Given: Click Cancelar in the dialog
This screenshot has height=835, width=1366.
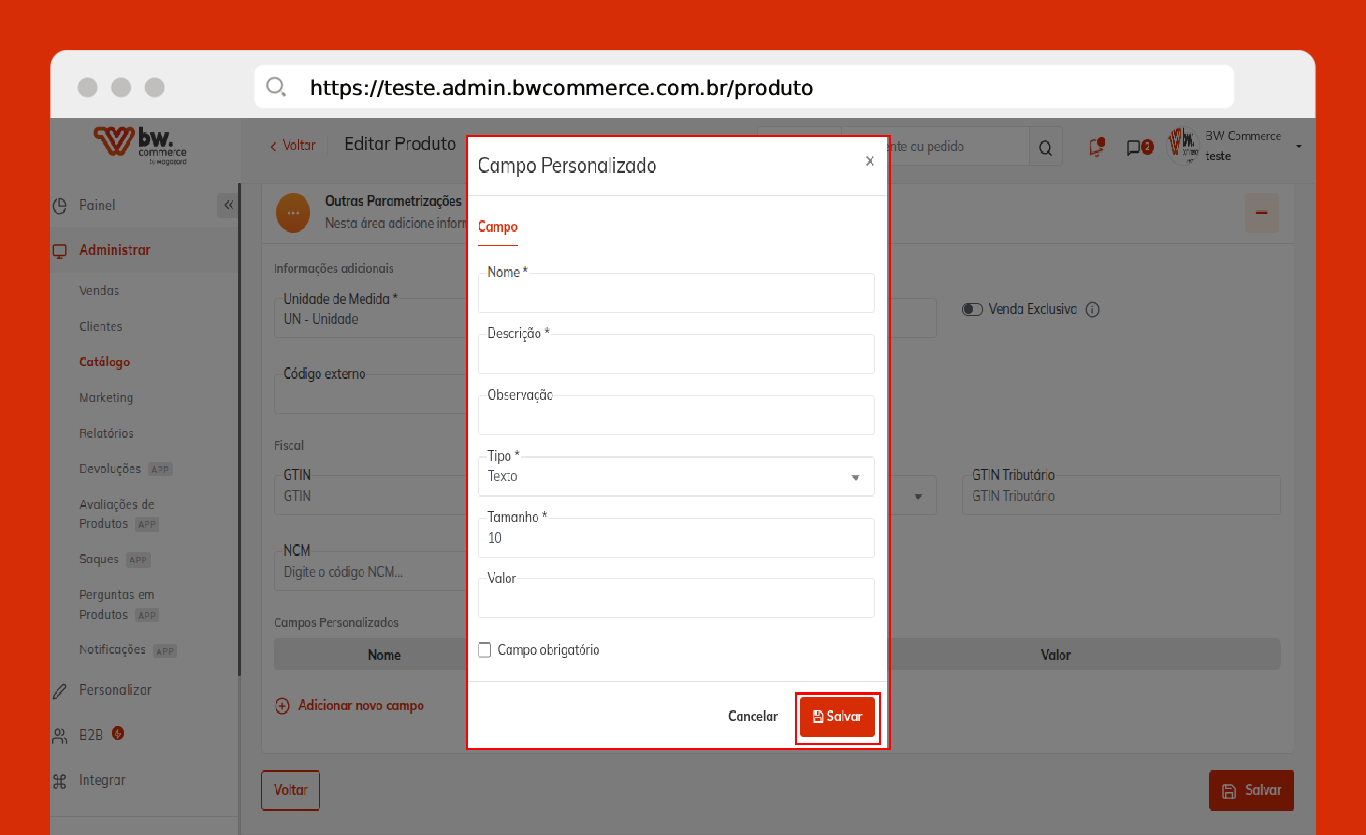Looking at the screenshot, I should (752, 717).
